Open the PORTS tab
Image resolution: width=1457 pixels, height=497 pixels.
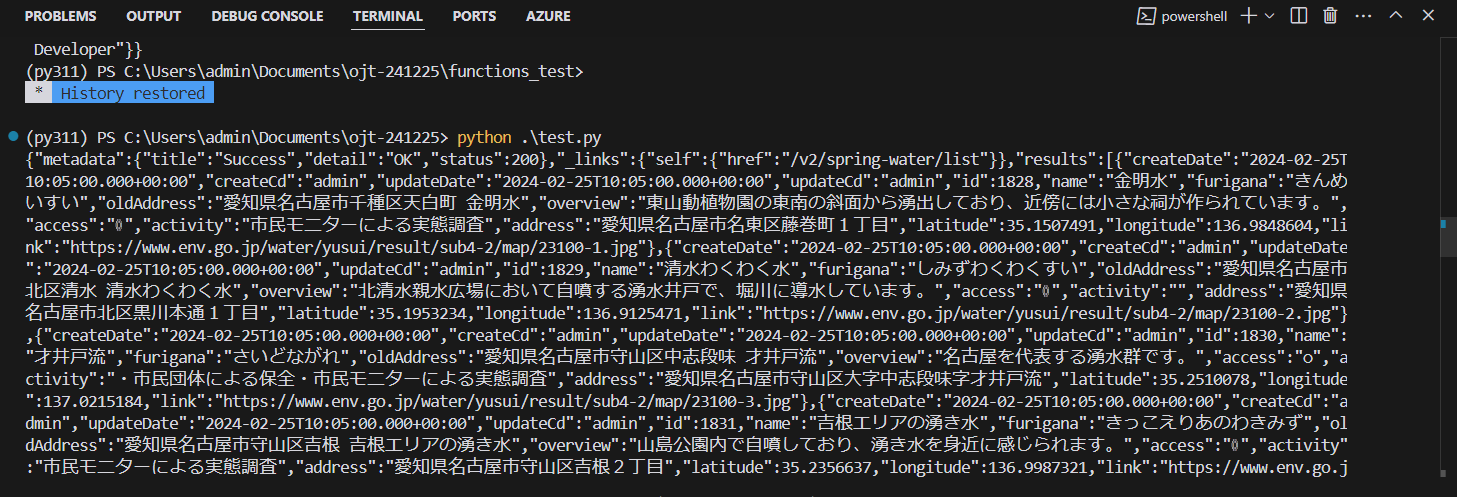pyautogui.click(x=474, y=16)
